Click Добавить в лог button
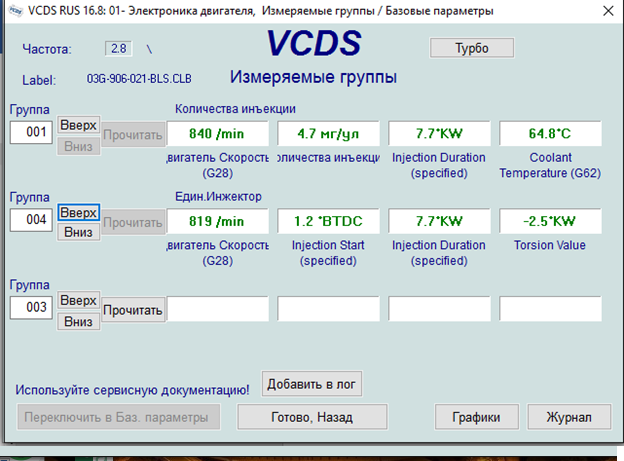 [312, 383]
